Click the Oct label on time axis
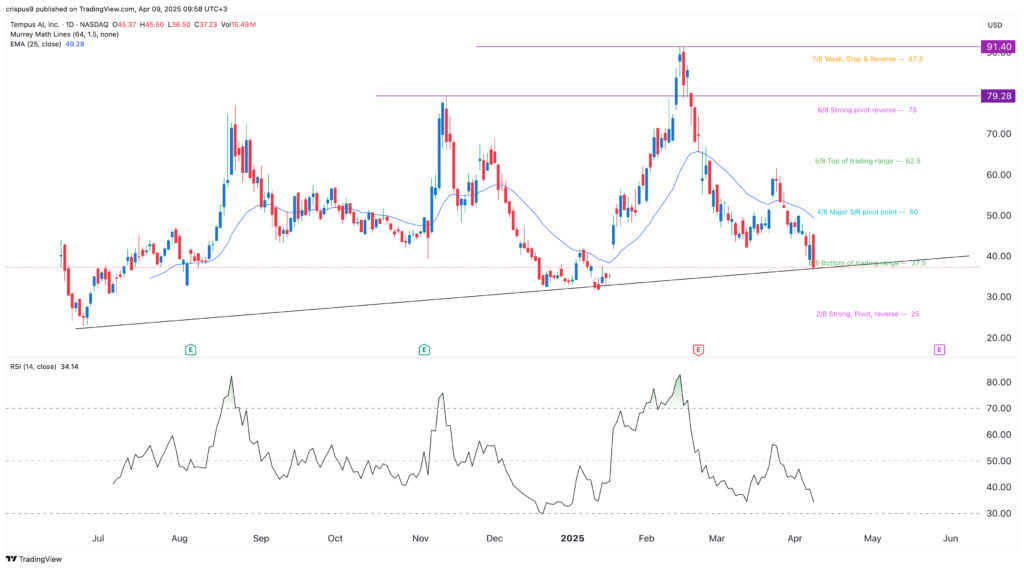Viewport: 1024px width, 569px height. [x=335, y=538]
